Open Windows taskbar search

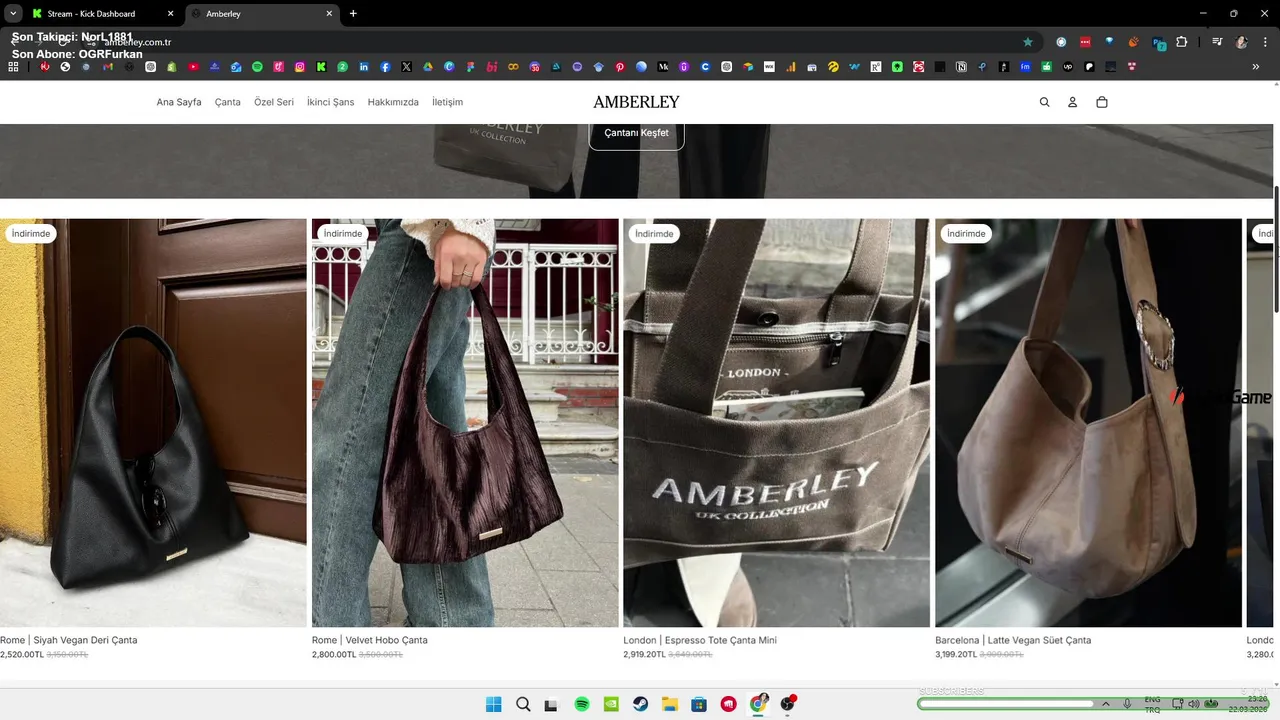tap(523, 704)
